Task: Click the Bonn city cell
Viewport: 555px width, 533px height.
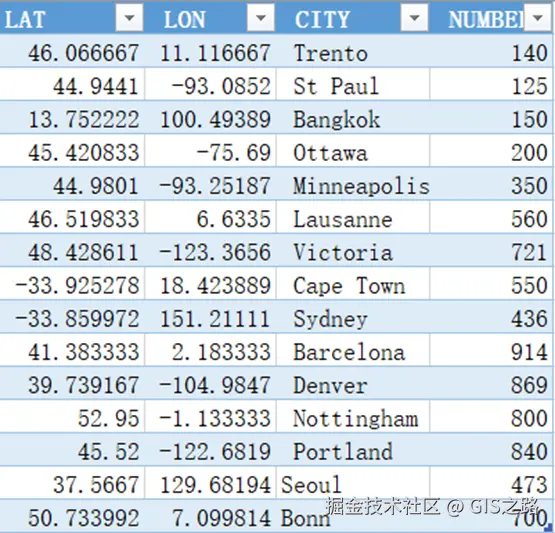Action: tap(353, 516)
